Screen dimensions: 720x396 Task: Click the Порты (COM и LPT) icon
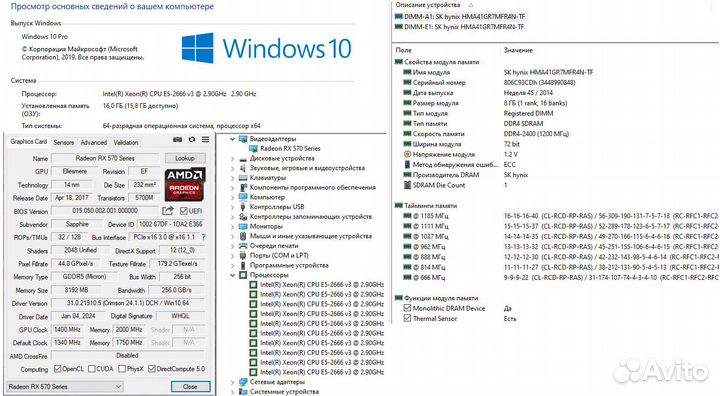243,255
